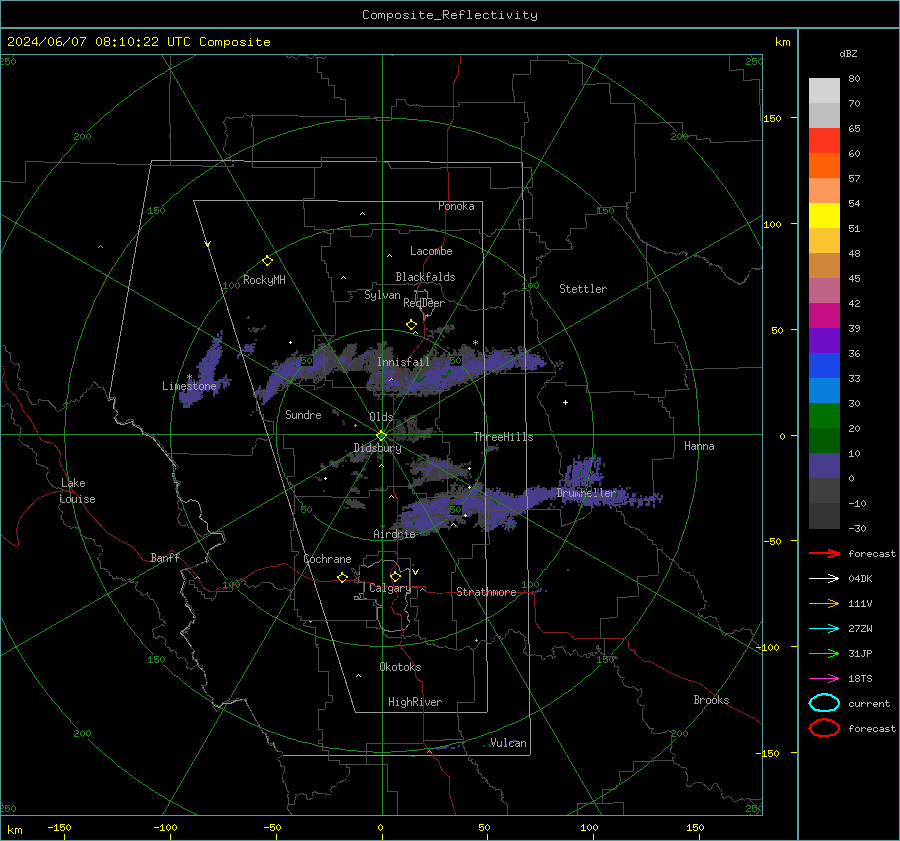Click the 04DK legend text
Image resolution: width=900 pixels, height=841 pixels.
click(860, 579)
